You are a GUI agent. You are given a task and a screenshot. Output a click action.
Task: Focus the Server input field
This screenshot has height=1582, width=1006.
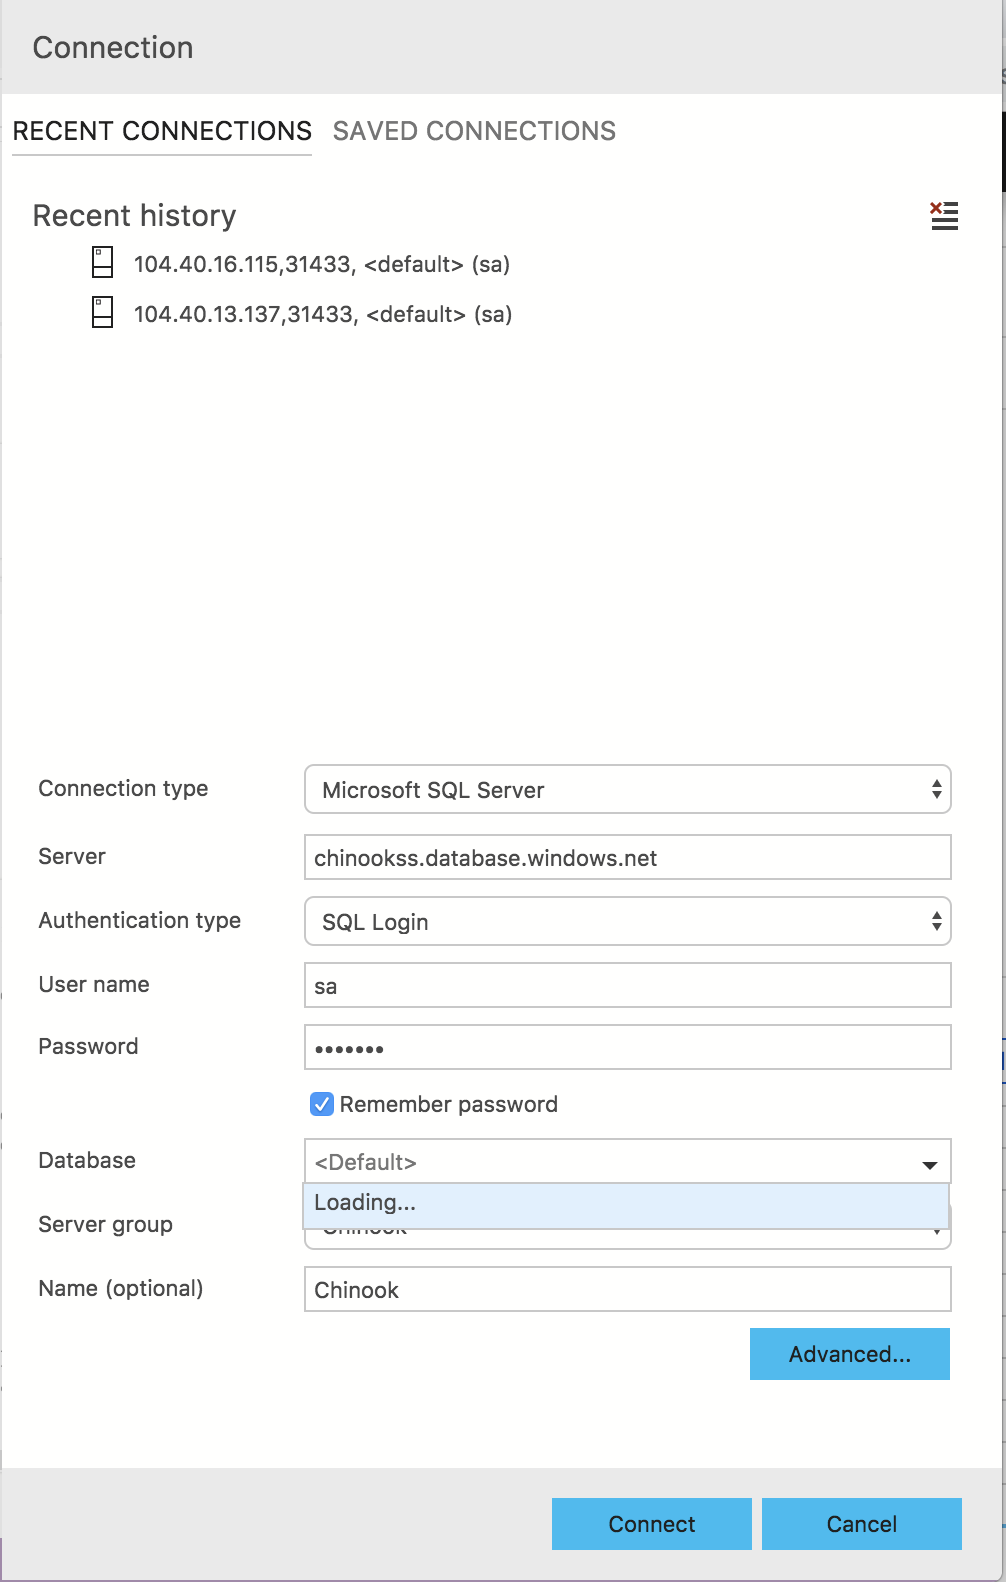pyautogui.click(x=628, y=858)
